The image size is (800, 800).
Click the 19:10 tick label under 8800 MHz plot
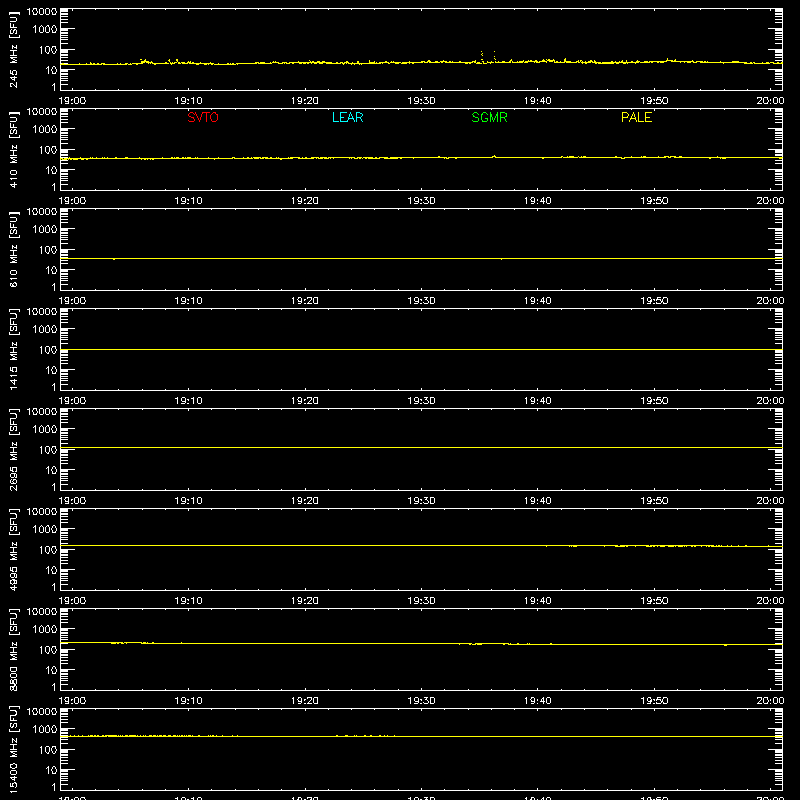click(x=188, y=701)
